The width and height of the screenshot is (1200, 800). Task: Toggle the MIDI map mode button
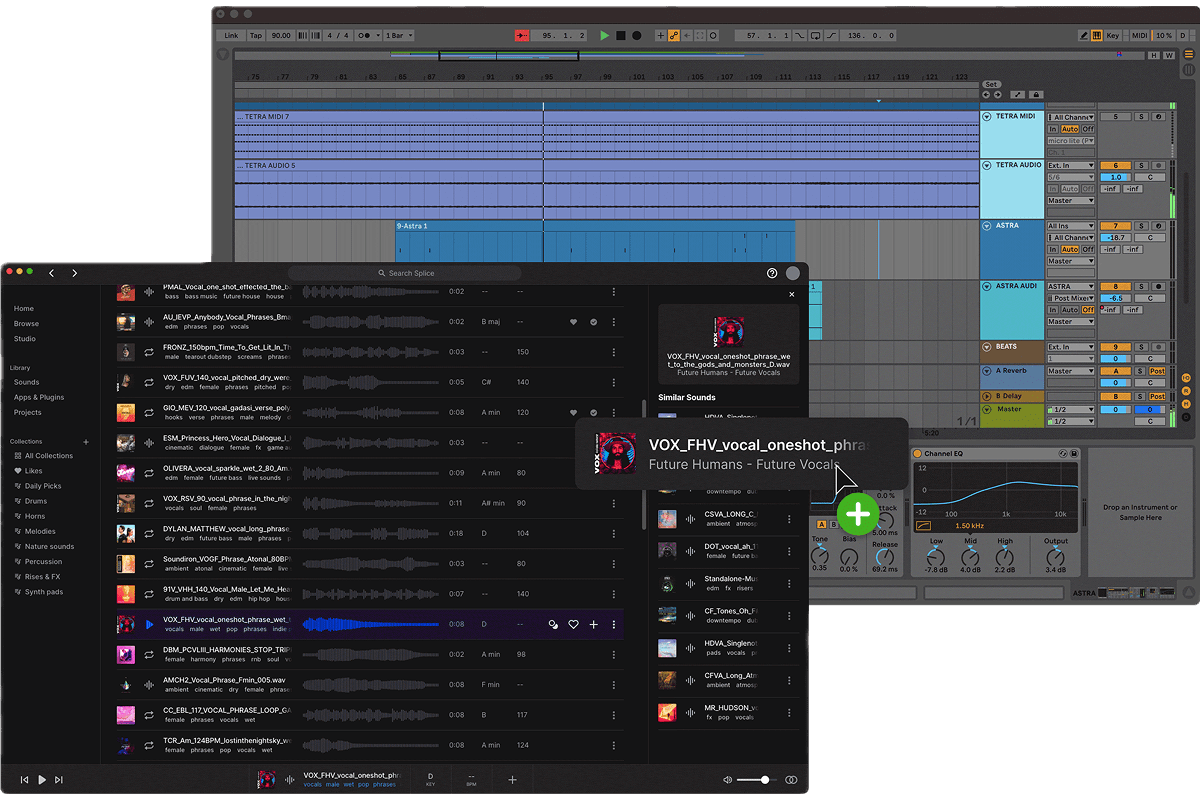[1138, 35]
